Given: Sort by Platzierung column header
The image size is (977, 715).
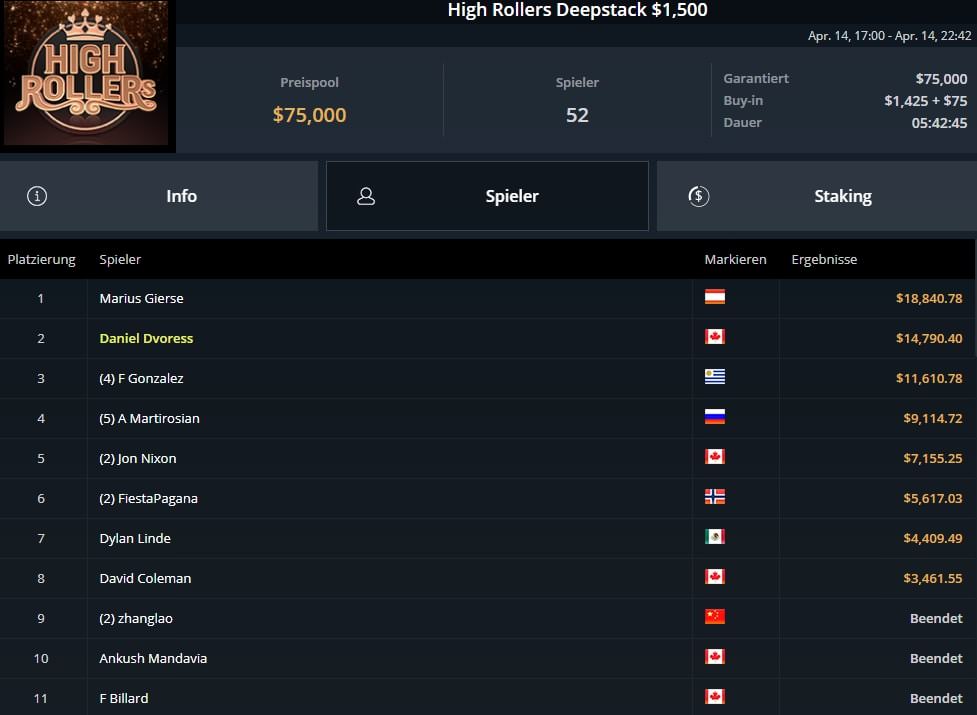Looking at the screenshot, I should [41, 259].
